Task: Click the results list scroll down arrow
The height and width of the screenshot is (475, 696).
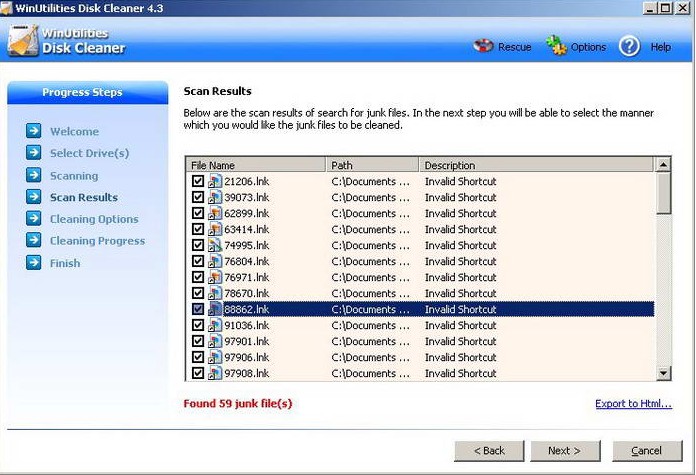Action: [x=663, y=373]
